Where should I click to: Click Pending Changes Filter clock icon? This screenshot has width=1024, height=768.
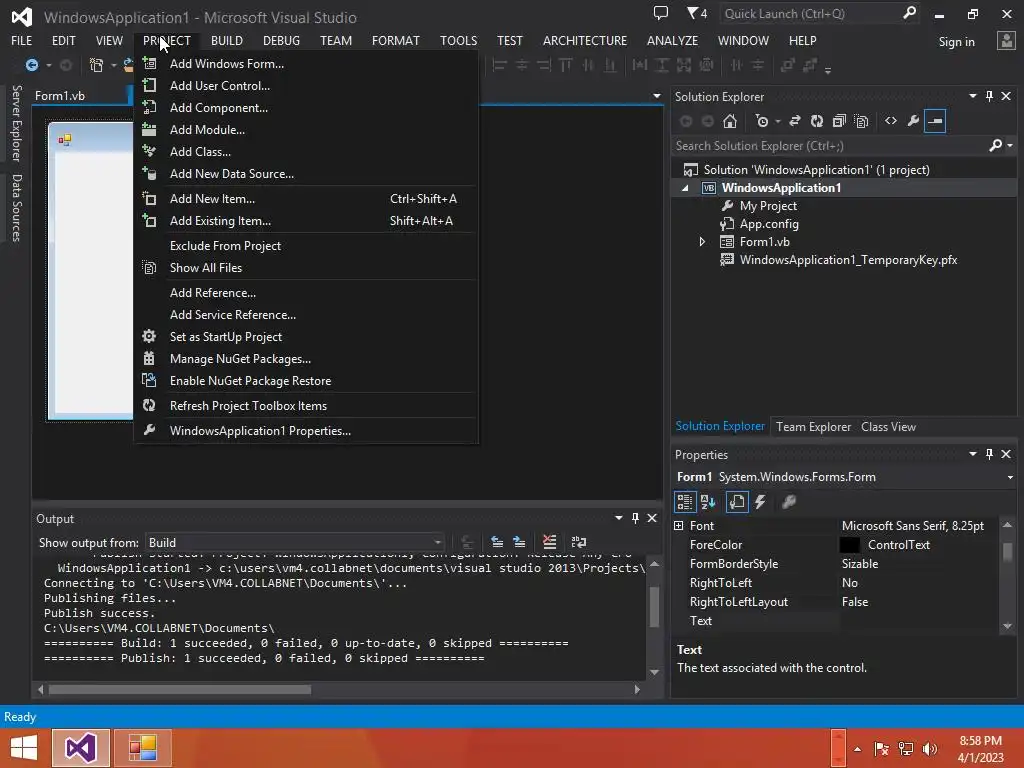[x=761, y=121]
